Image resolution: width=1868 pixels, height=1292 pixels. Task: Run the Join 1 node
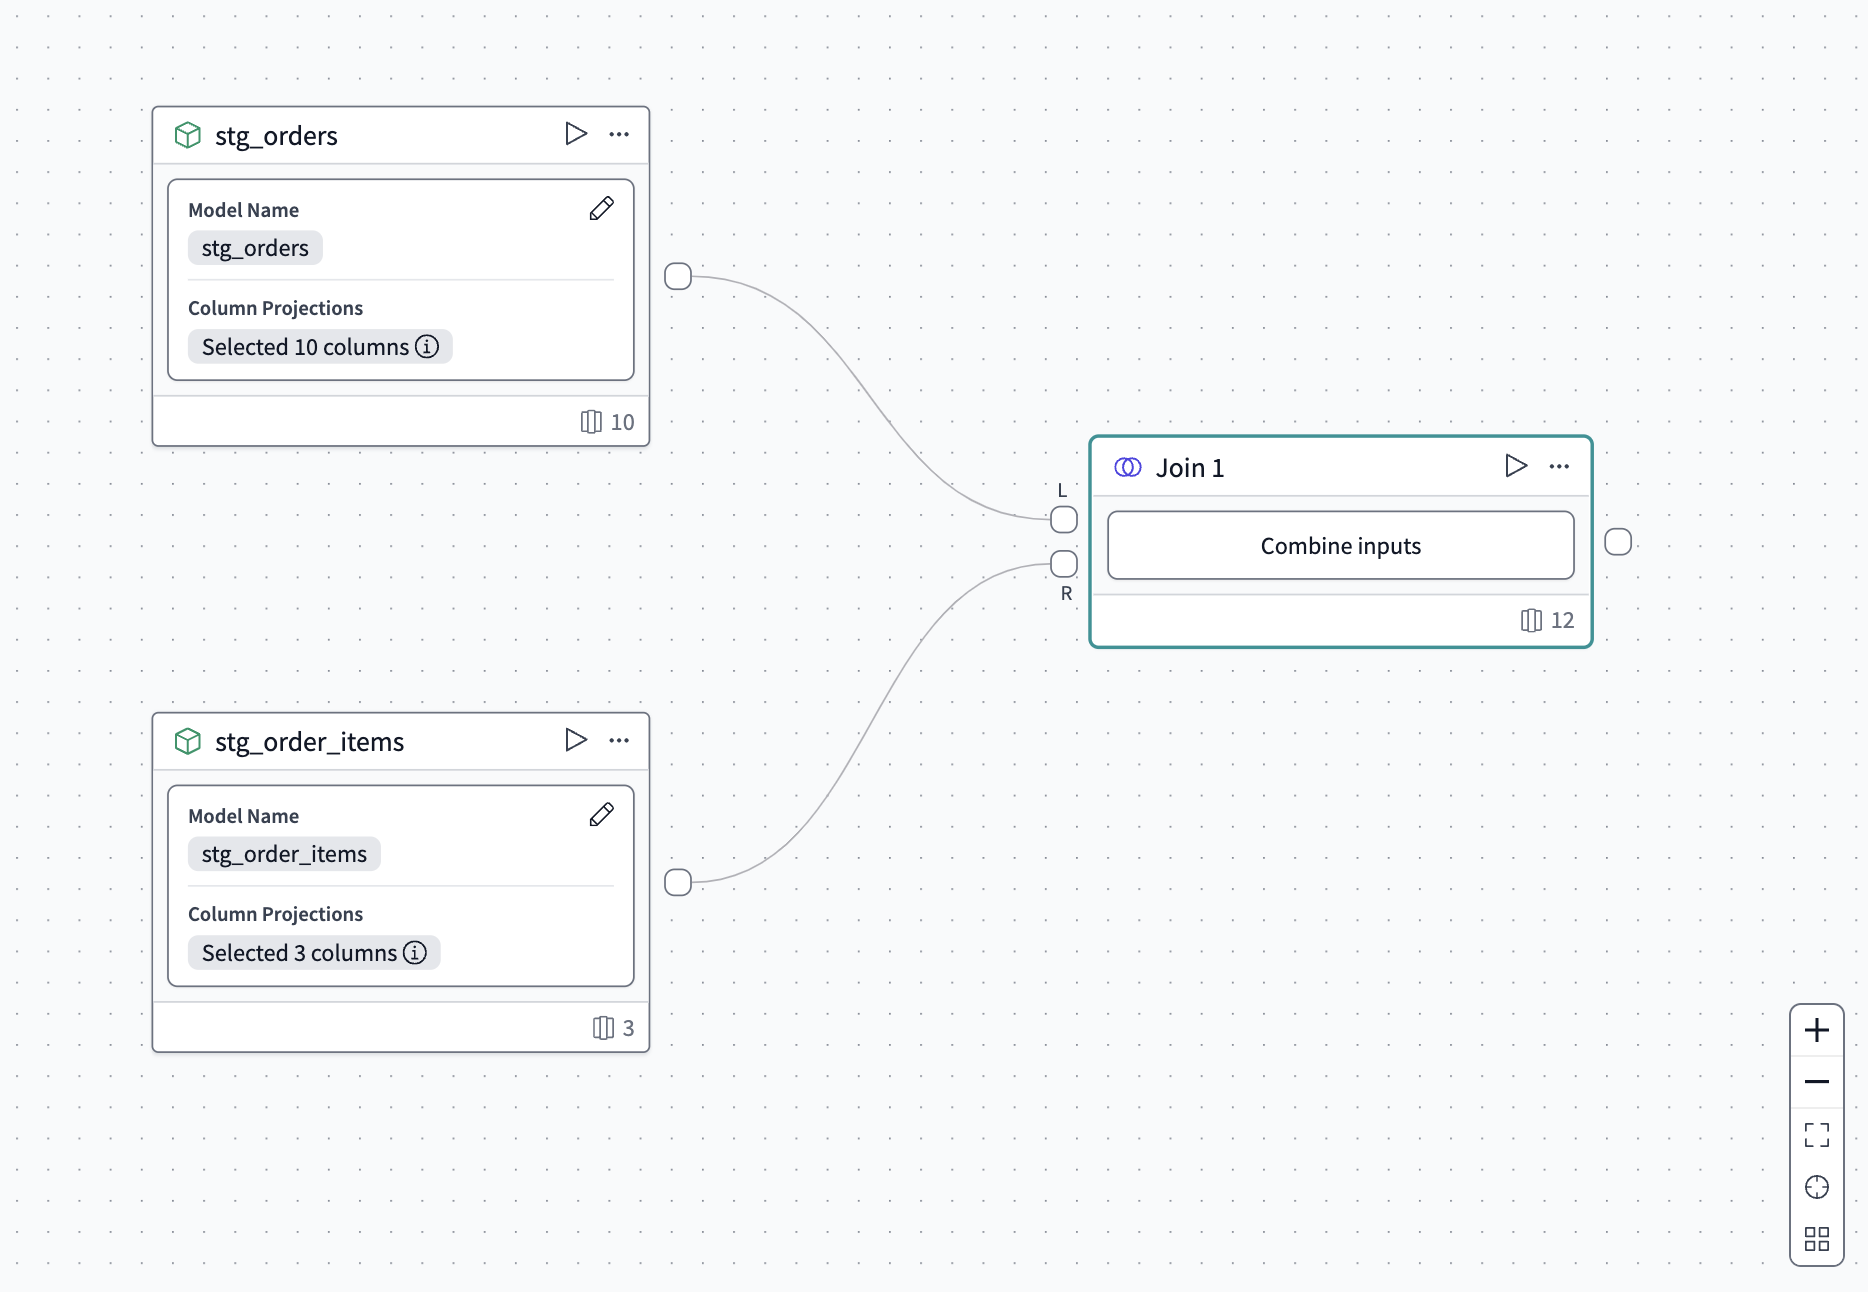click(1516, 465)
